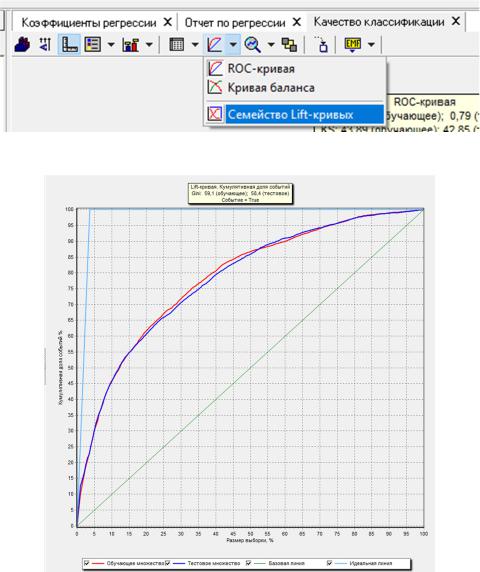Close the Коэффициенты регрессии tab
The height and width of the screenshot is (572, 480).
click(x=167, y=22)
